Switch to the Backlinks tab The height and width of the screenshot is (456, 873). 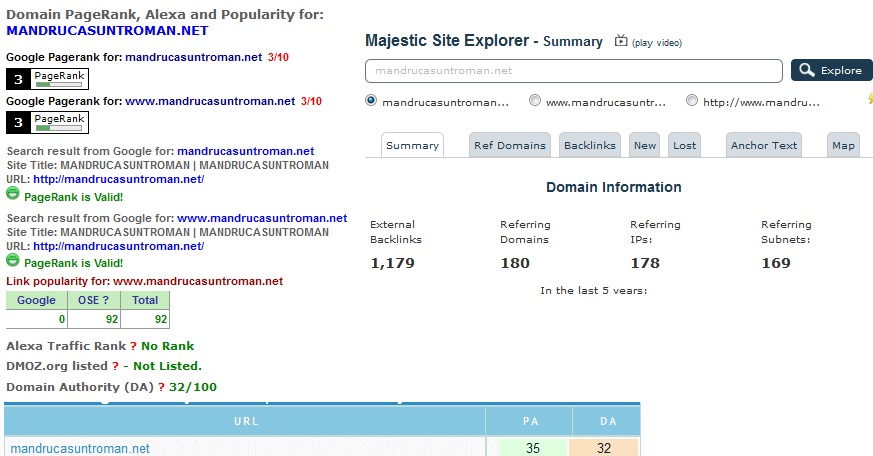click(590, 145)
